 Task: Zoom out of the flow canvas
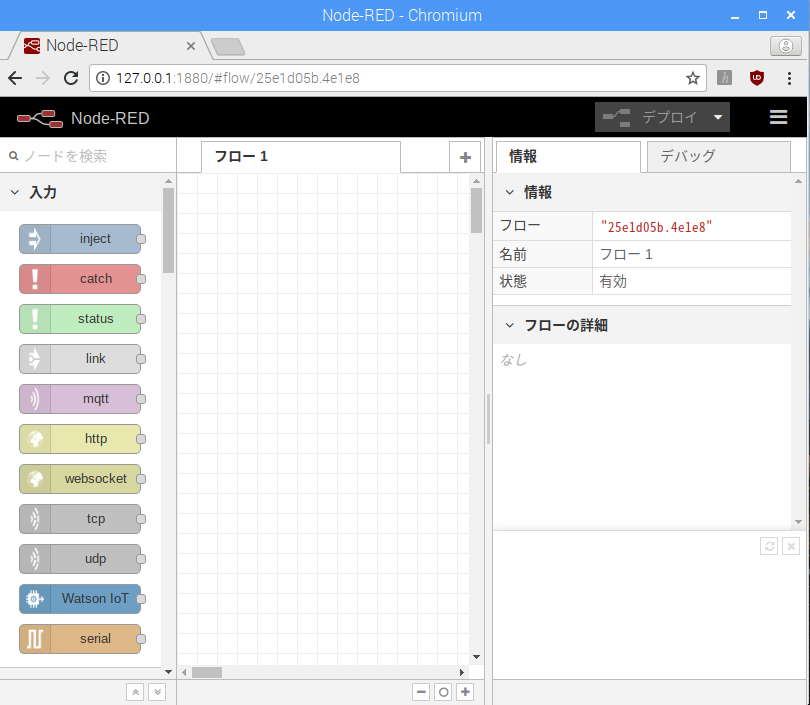coord(421,692)
